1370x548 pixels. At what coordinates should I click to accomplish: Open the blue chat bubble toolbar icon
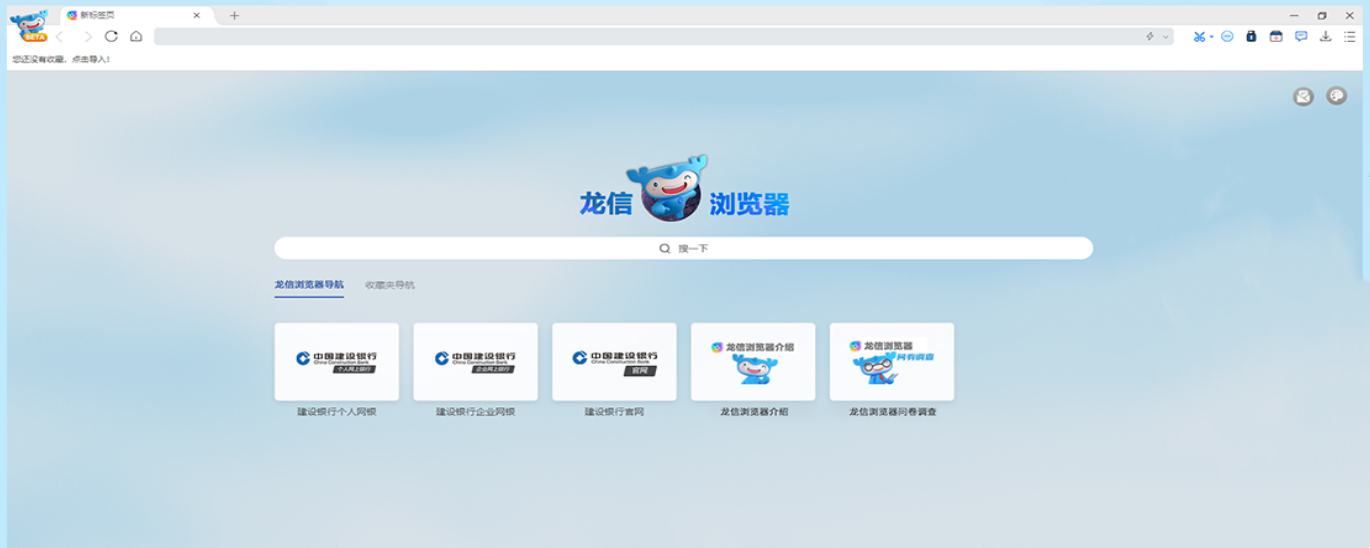tap(1301, 36)
